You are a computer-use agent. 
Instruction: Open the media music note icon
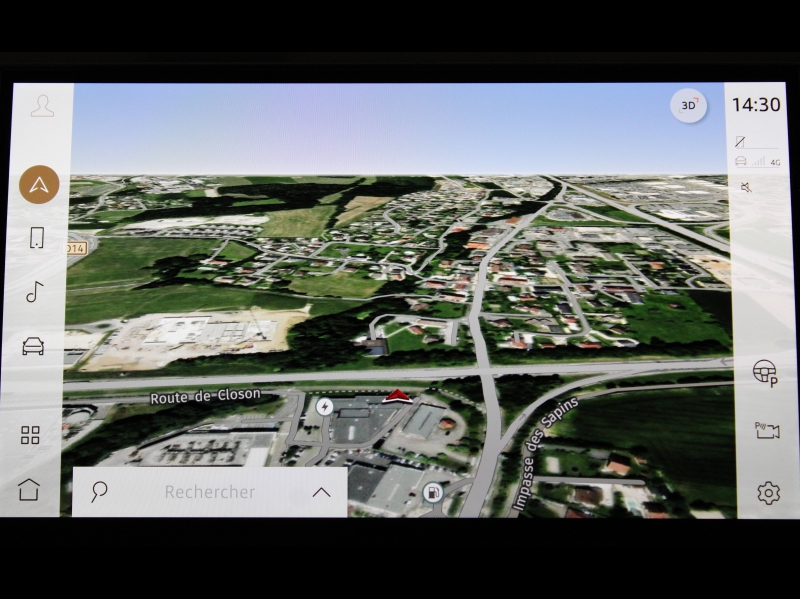coord(35,291)
